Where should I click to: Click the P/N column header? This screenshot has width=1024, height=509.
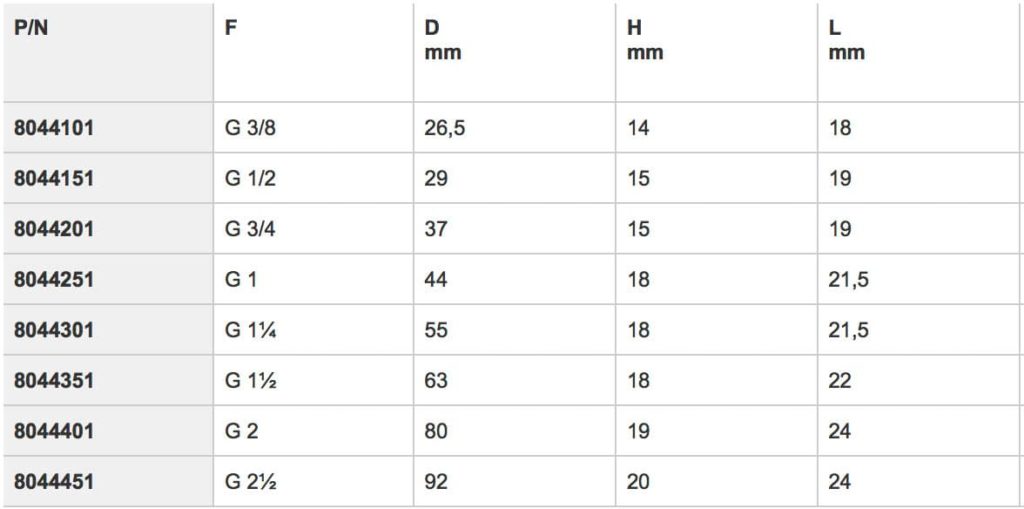coord(31,29)
